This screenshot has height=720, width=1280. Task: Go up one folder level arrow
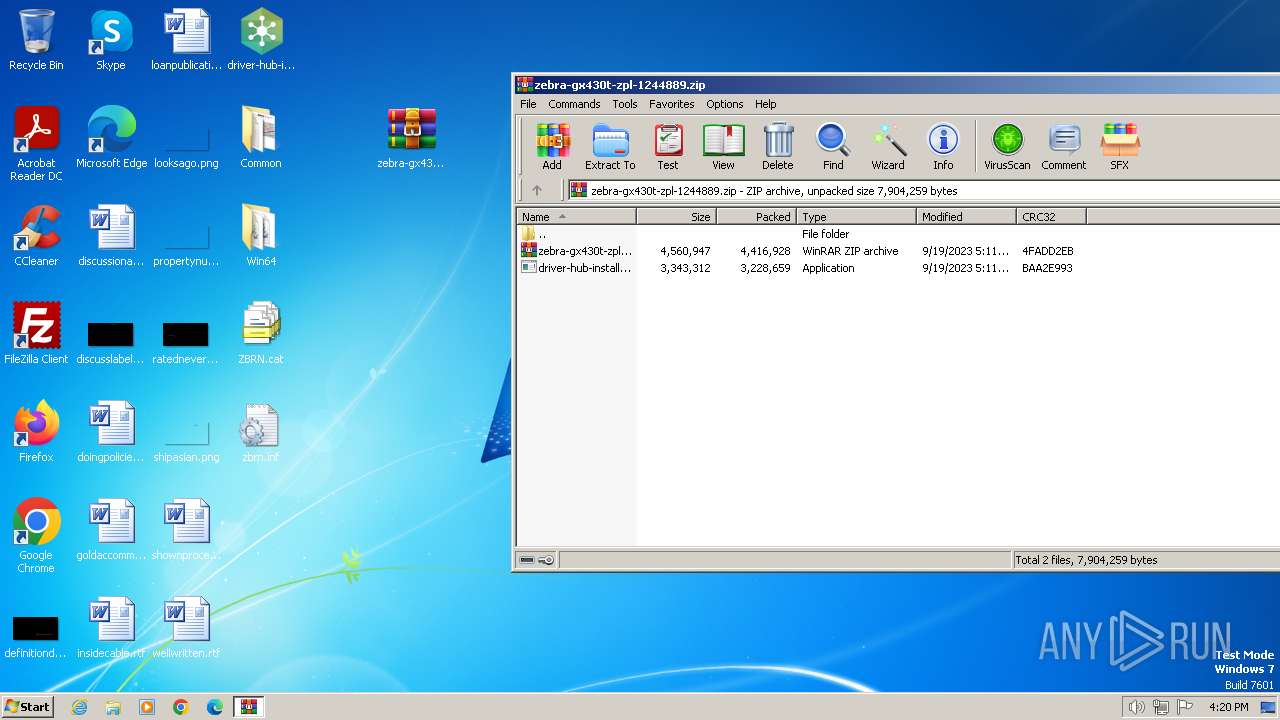click(537, 190)
